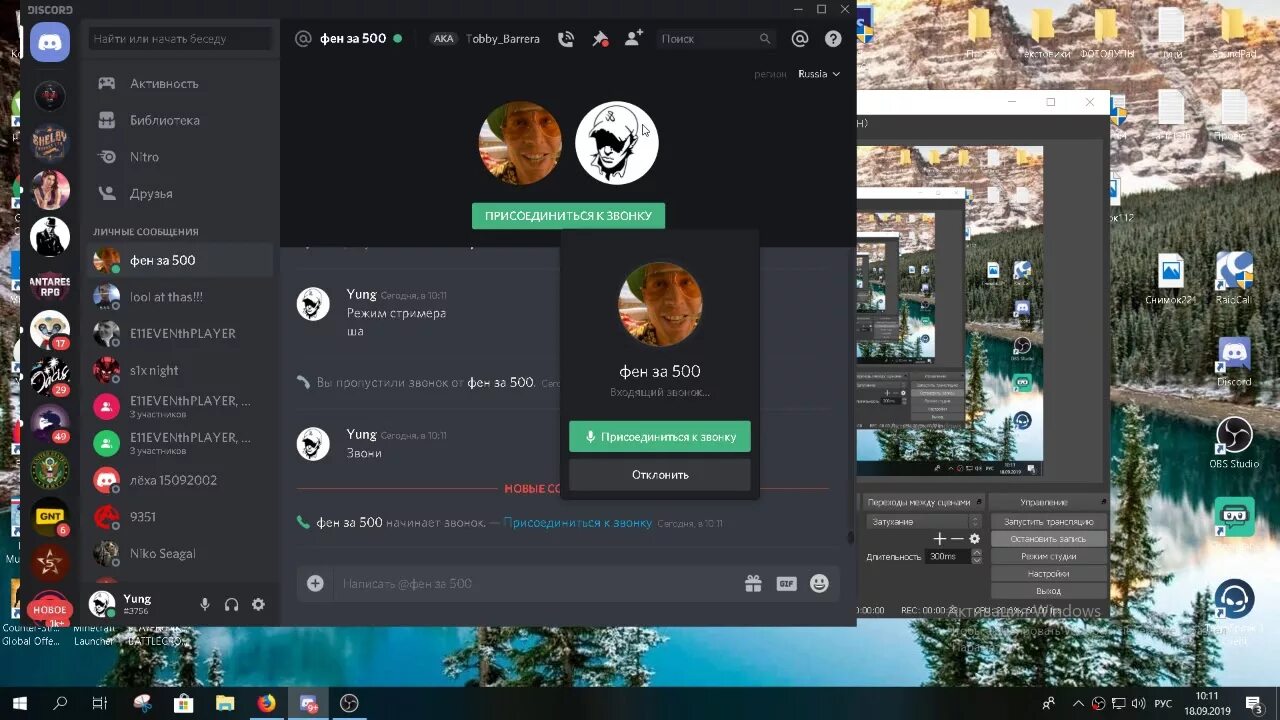This screenshot has height=720, width=1280.
Task: Open Microsoft Store from the taskbar
Action: coord(183,703)
